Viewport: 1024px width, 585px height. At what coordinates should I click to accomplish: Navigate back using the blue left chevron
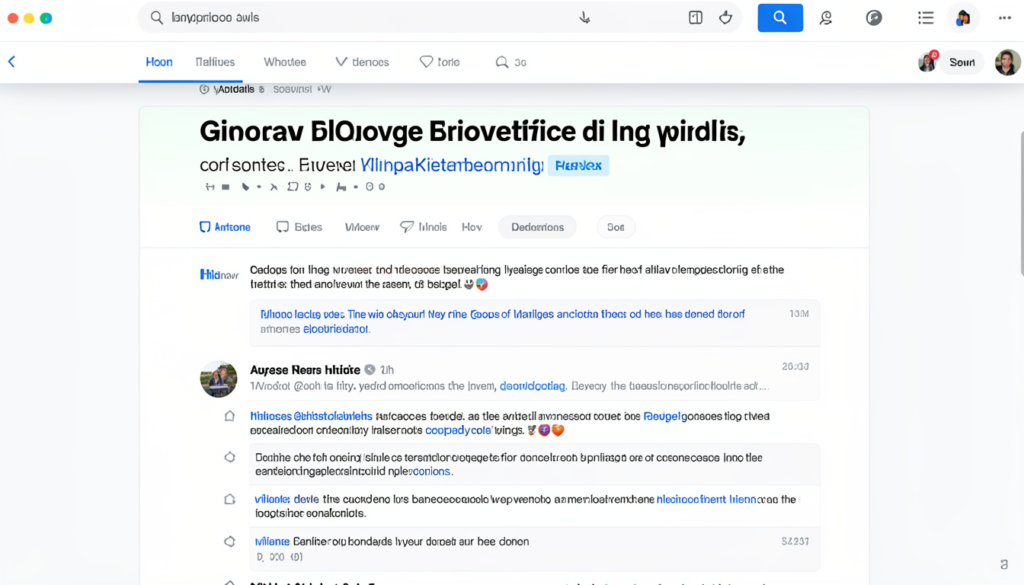[x=11, y=61]
